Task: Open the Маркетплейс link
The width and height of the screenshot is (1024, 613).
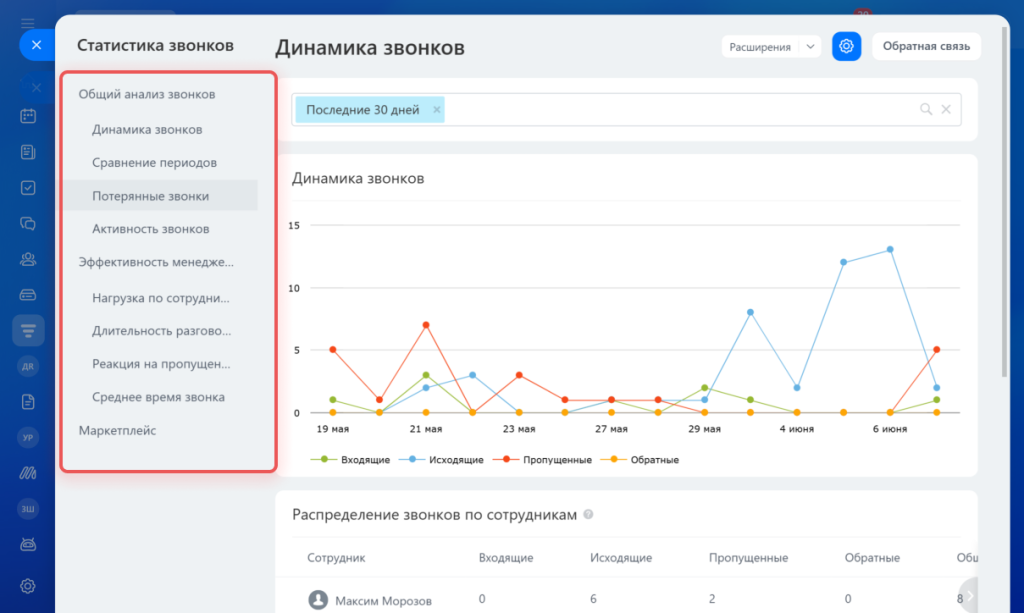Action: click(x=119, y=430)
